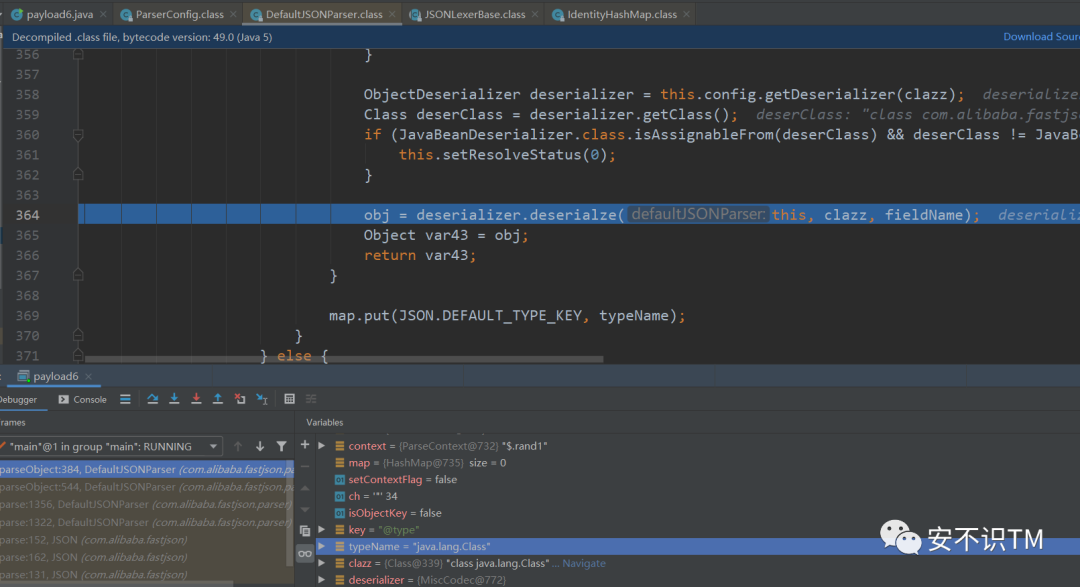Click the Navigate link beside clazz
The width and height of the screenshot is (1080, 587).
point(584,563)
